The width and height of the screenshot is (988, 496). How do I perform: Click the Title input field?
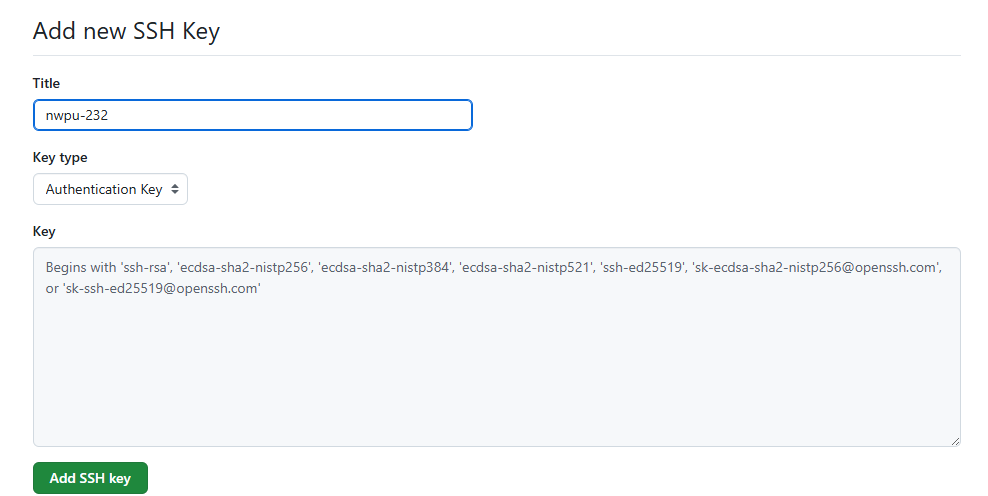pyautogui.click(x=252, y=115)
